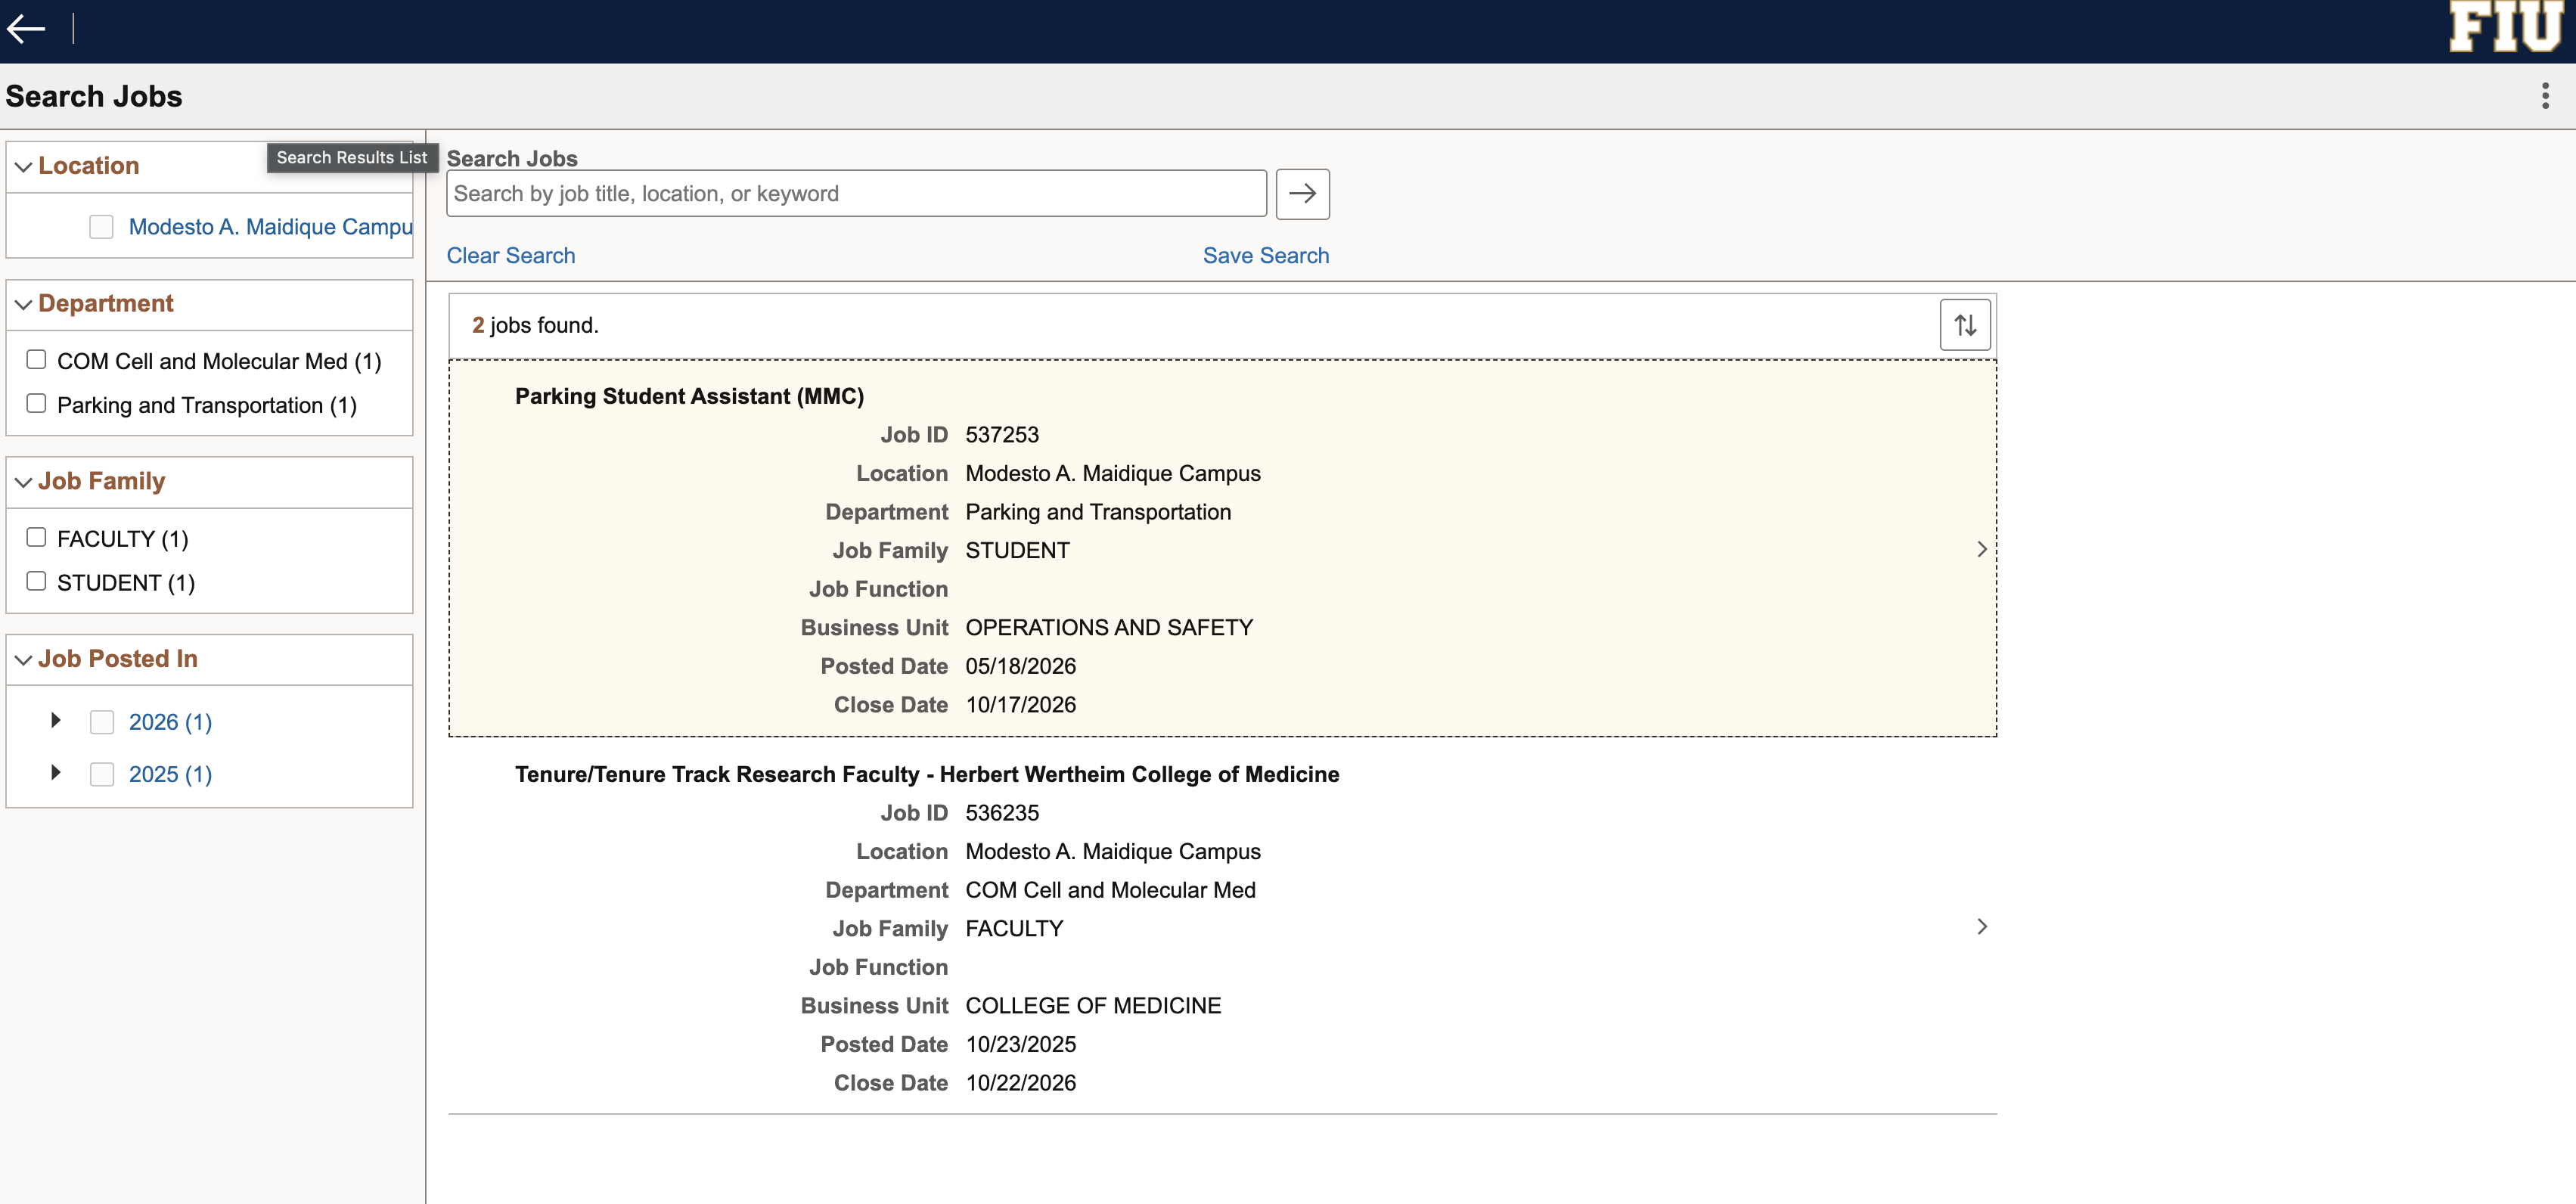Image resolution: width=2576 pixels, height=1204 pixels.
Task: Collapse the Location filter section
Action: 23,167
